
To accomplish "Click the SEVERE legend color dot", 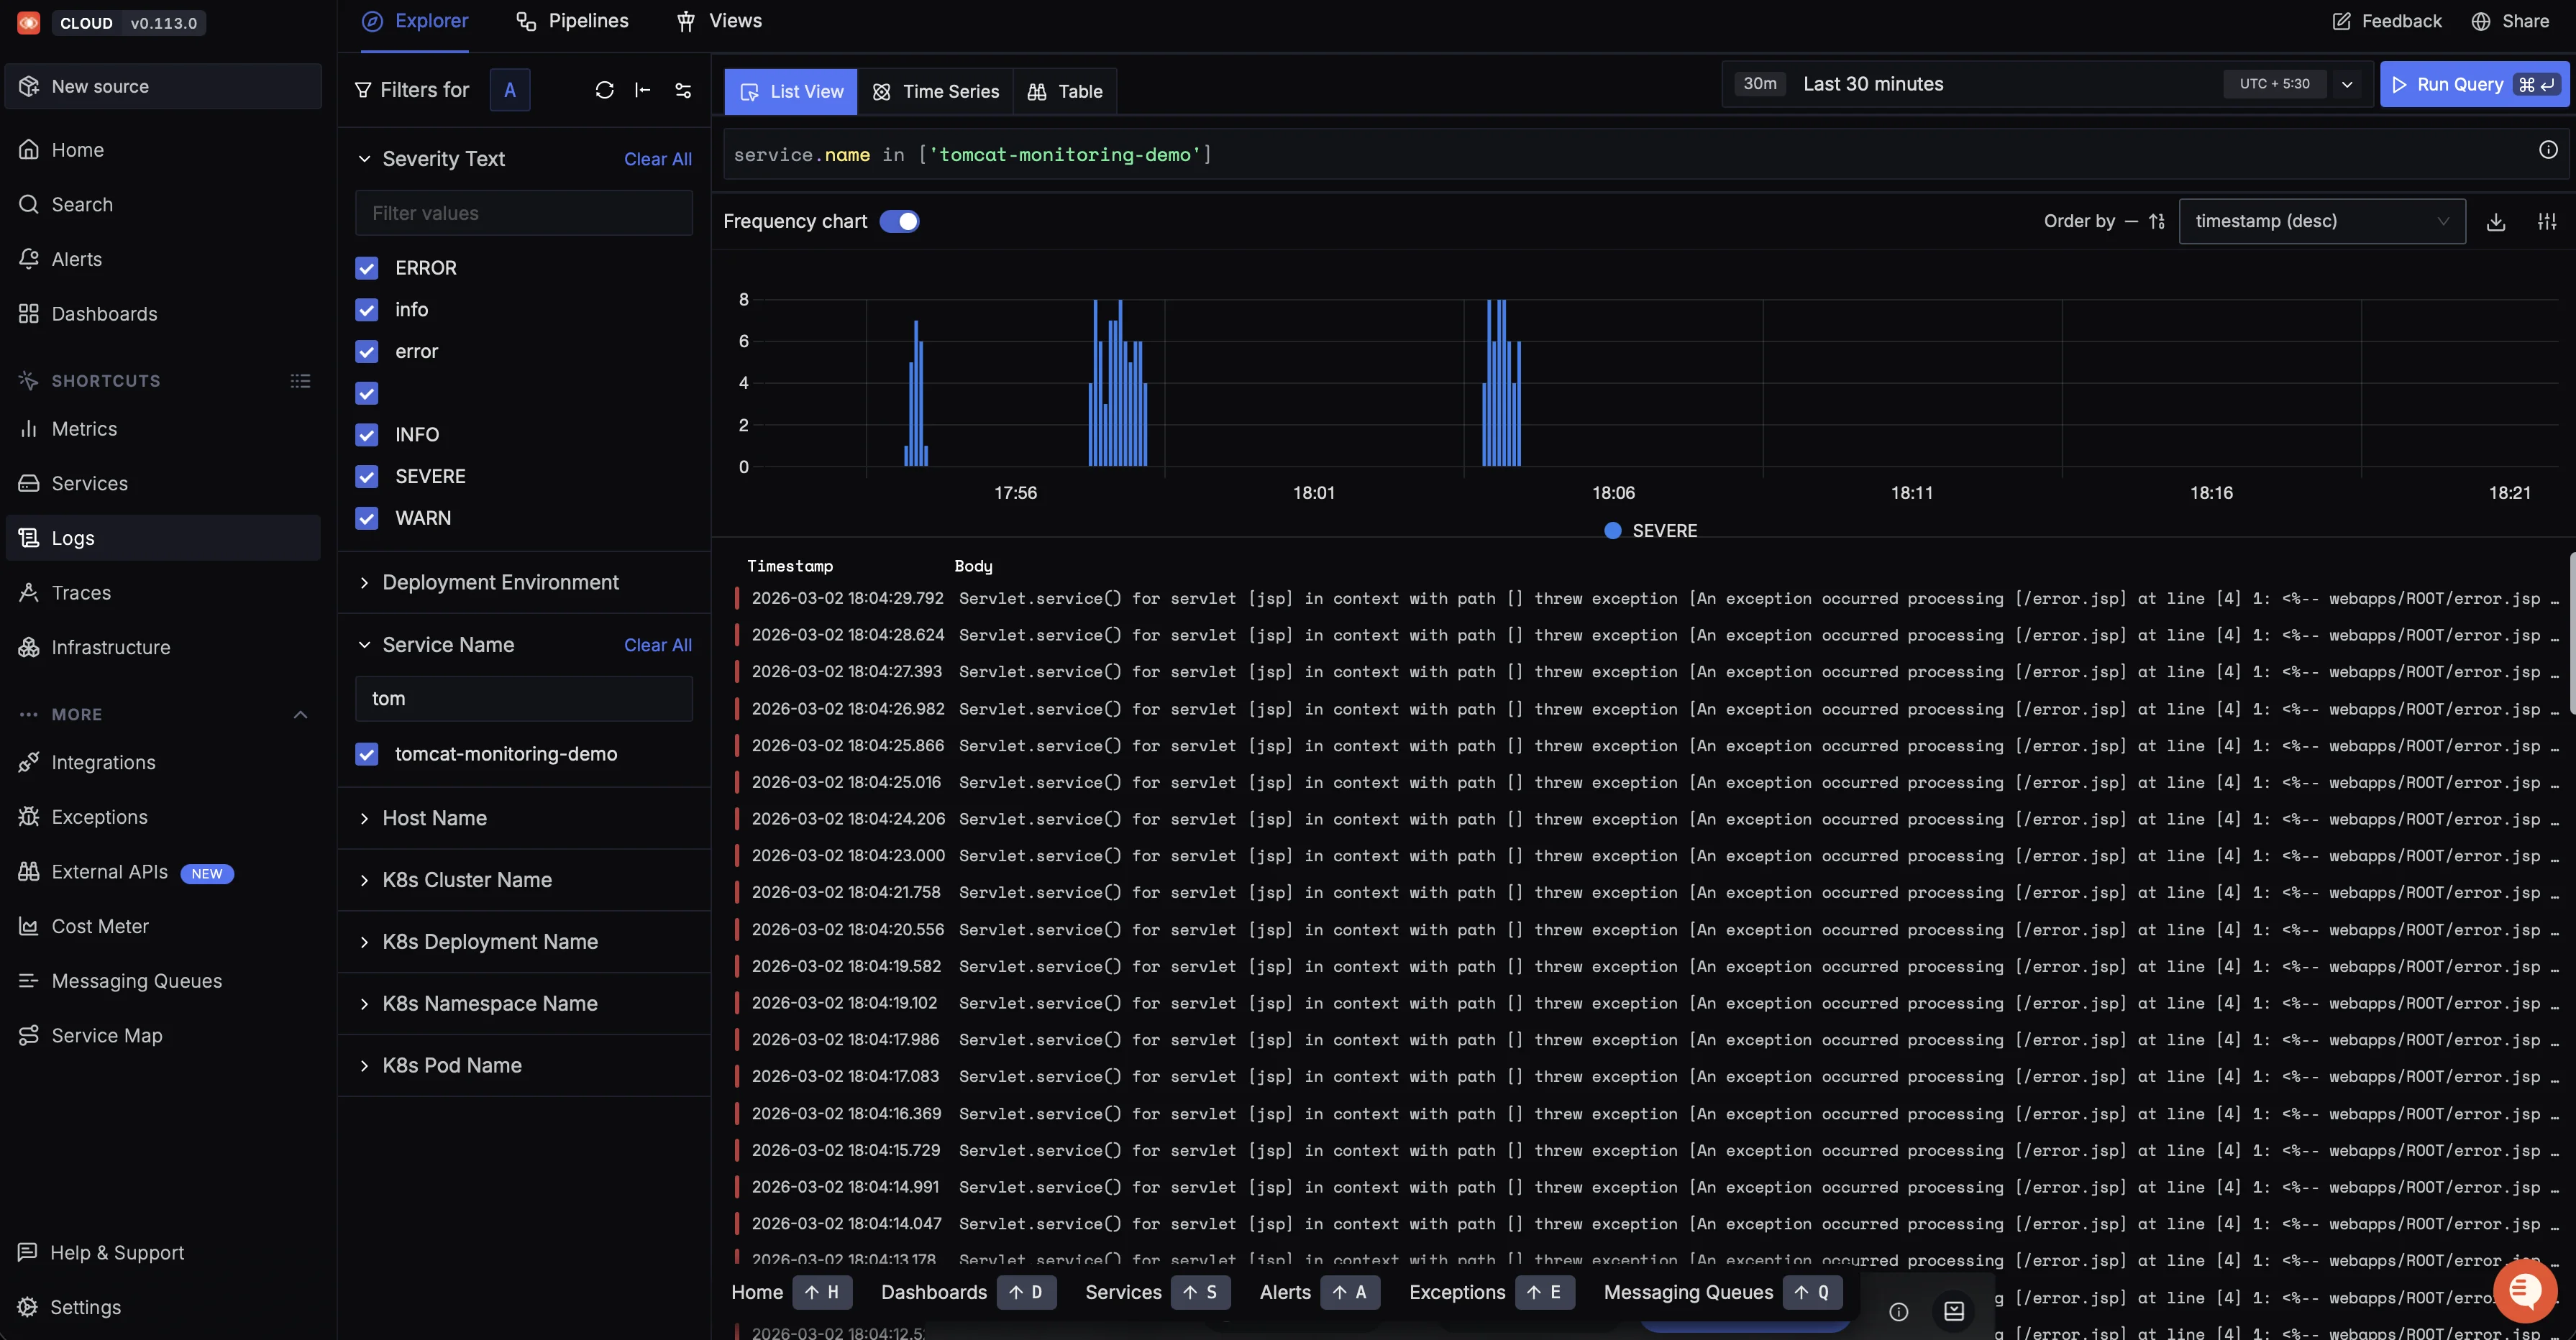I will [x=1612, y=531].
